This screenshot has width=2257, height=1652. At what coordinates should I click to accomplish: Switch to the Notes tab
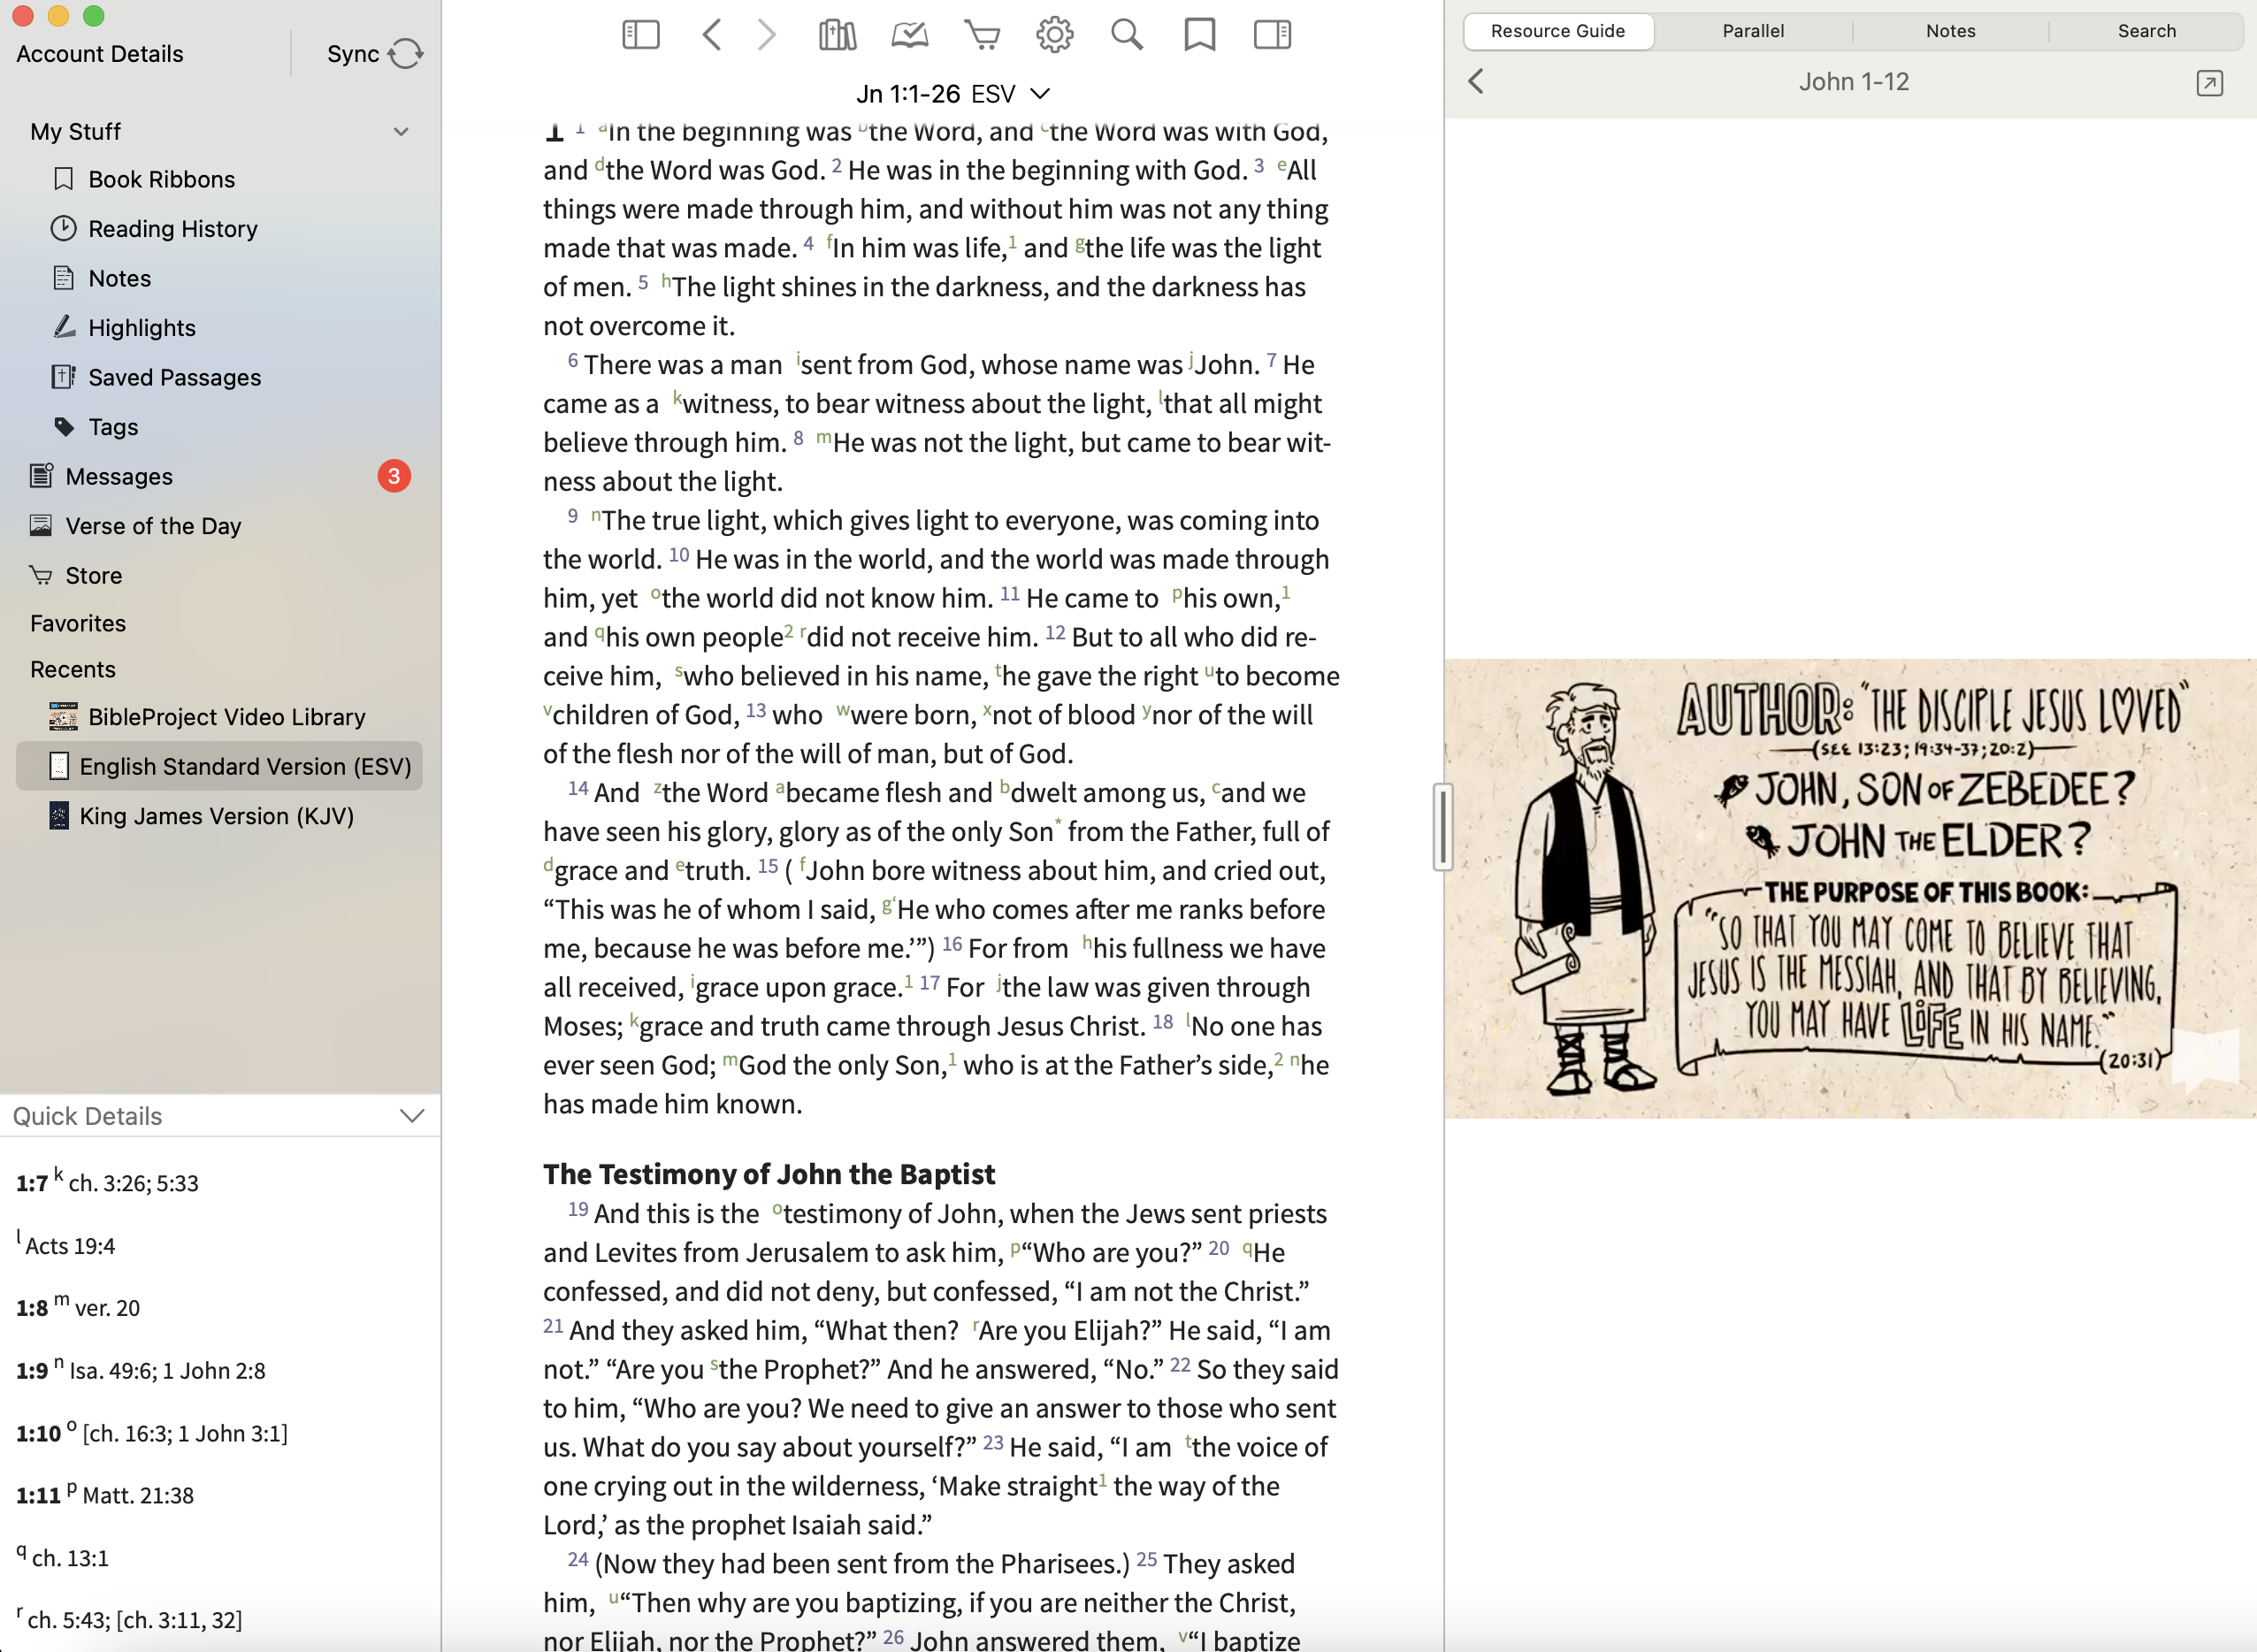1950,31
